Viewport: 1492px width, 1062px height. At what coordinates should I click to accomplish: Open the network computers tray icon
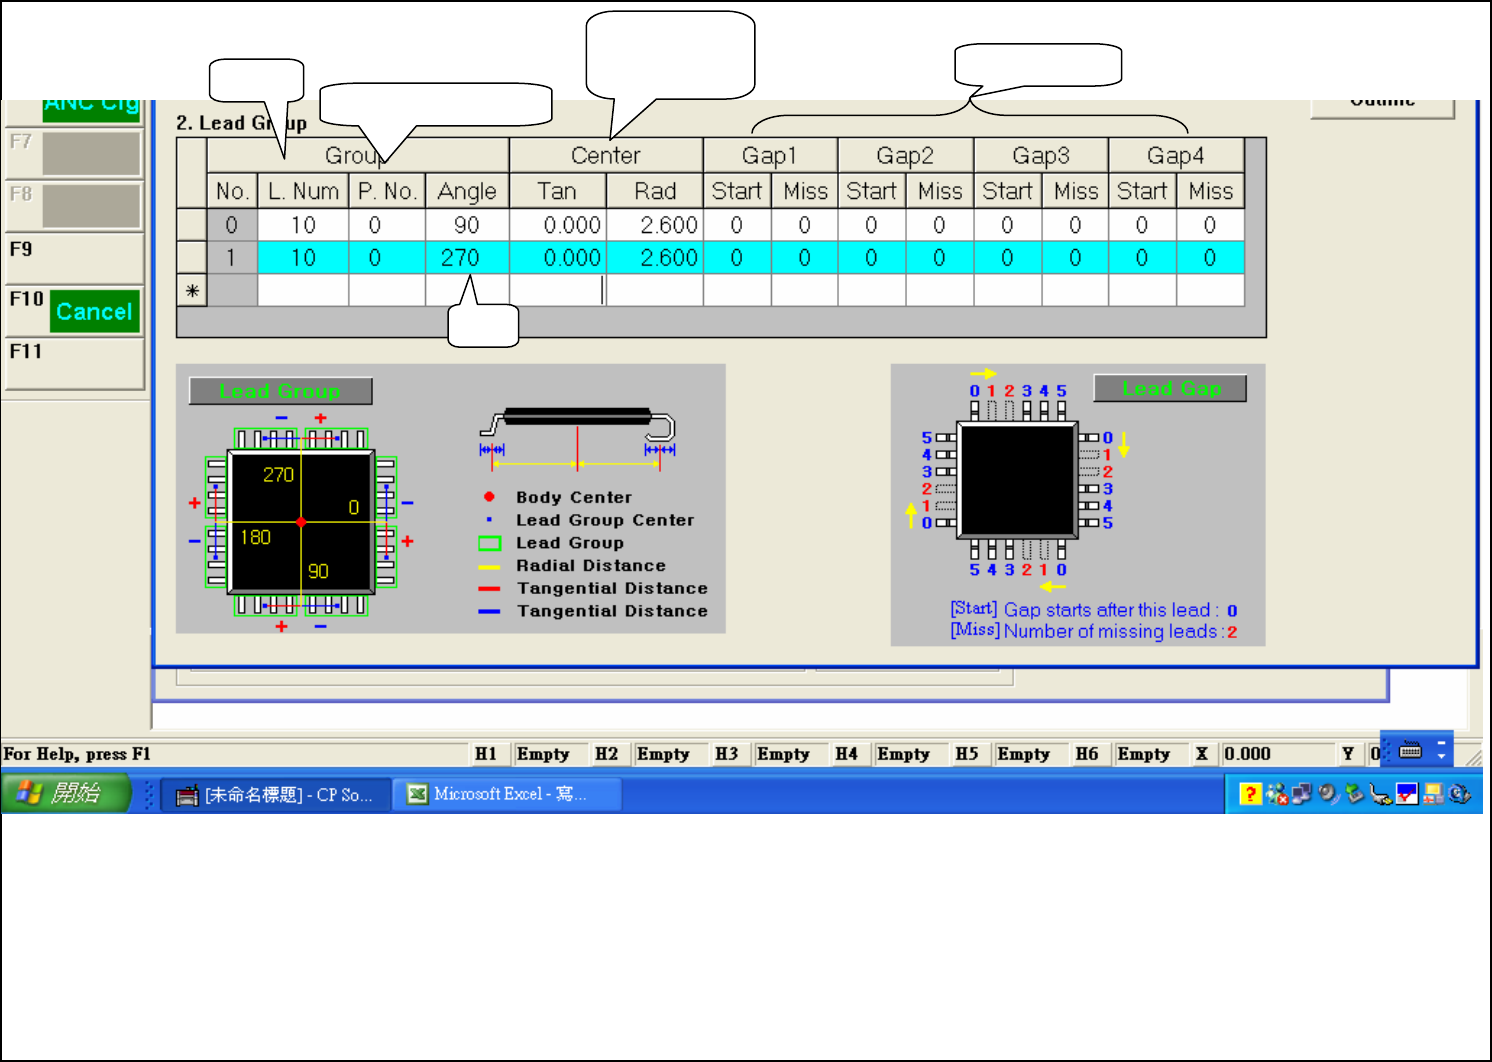1302,794
